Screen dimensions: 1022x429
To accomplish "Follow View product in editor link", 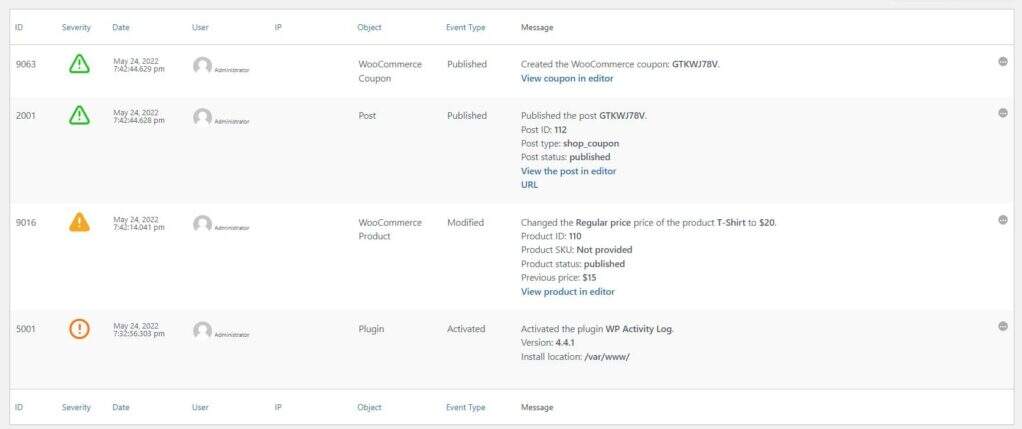I will point(567,292).
